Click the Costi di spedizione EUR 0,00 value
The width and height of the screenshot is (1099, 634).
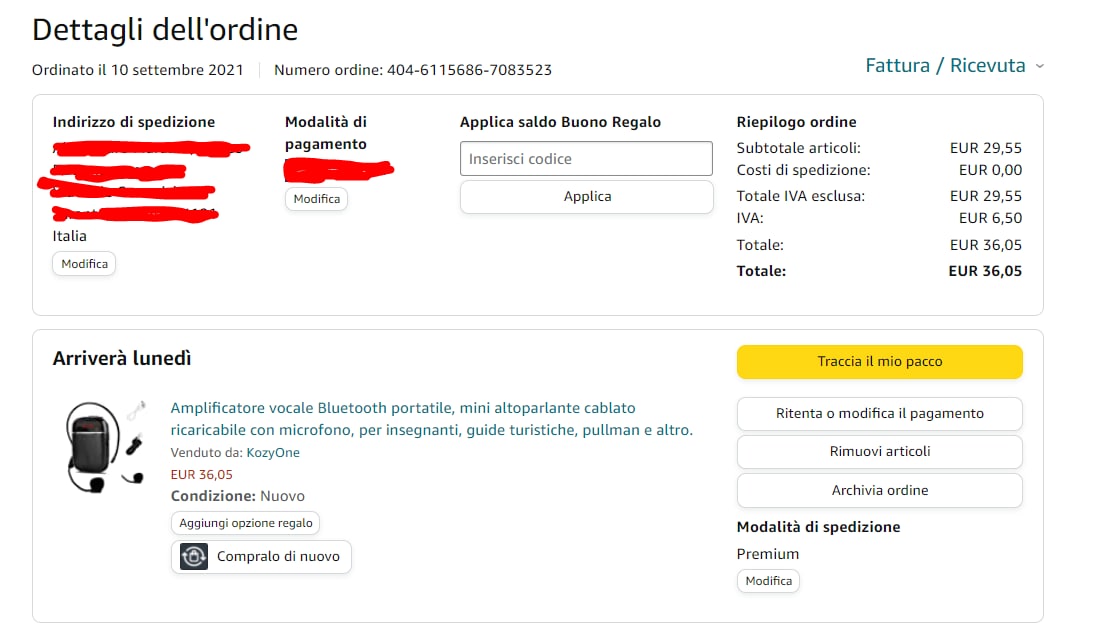click(x=990, y=170)
